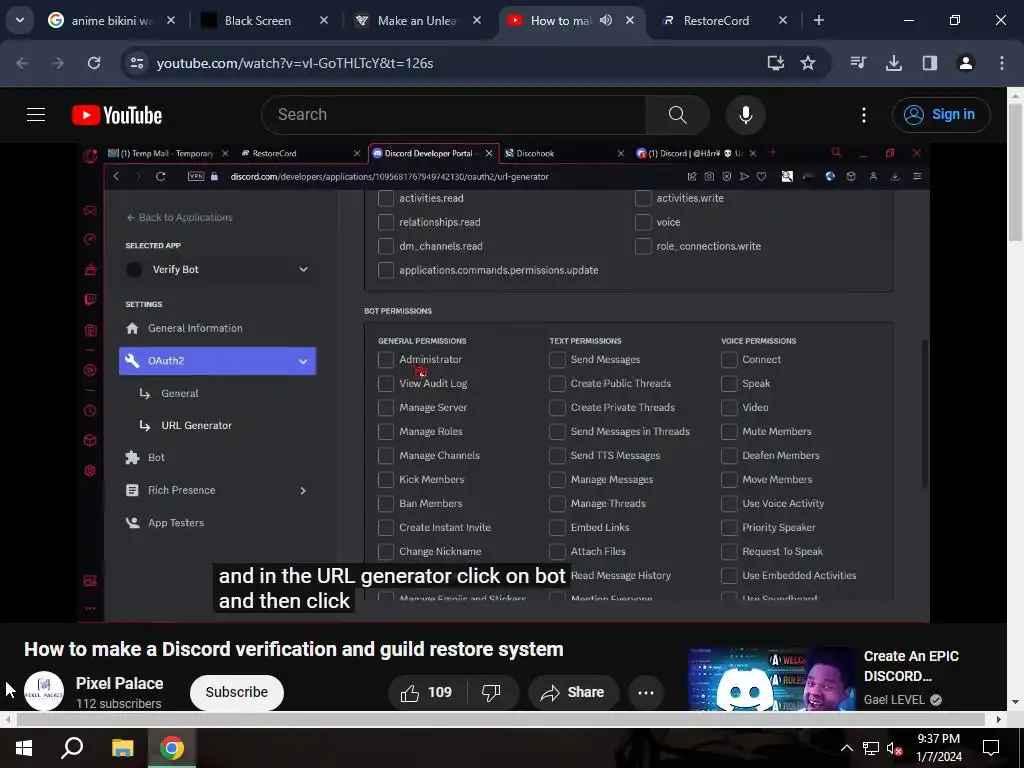Viewport: 1024px width, 768px height.
Task: Reload the page in Chrome
Action: click(x=94, y=63)
